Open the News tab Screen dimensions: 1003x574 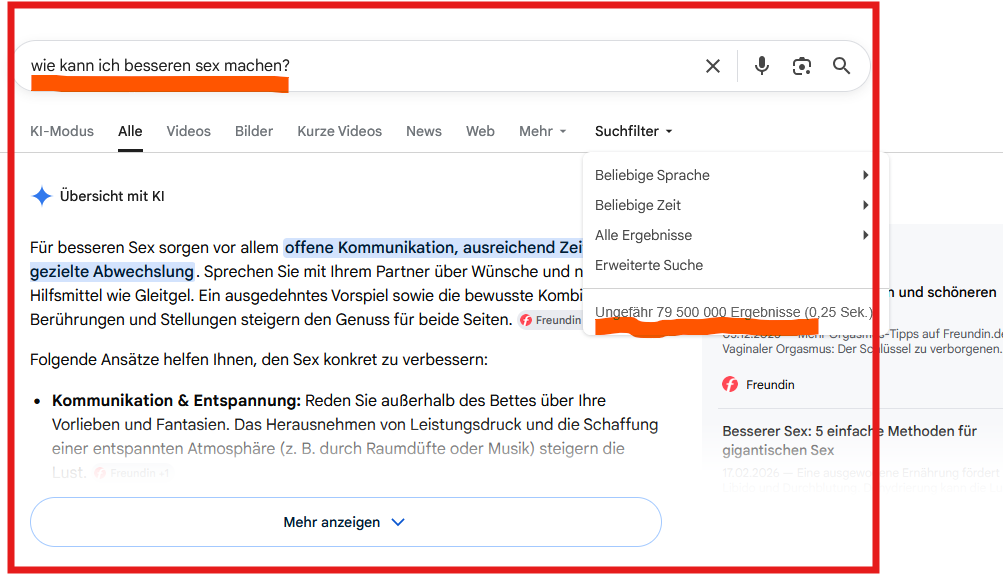423,131
